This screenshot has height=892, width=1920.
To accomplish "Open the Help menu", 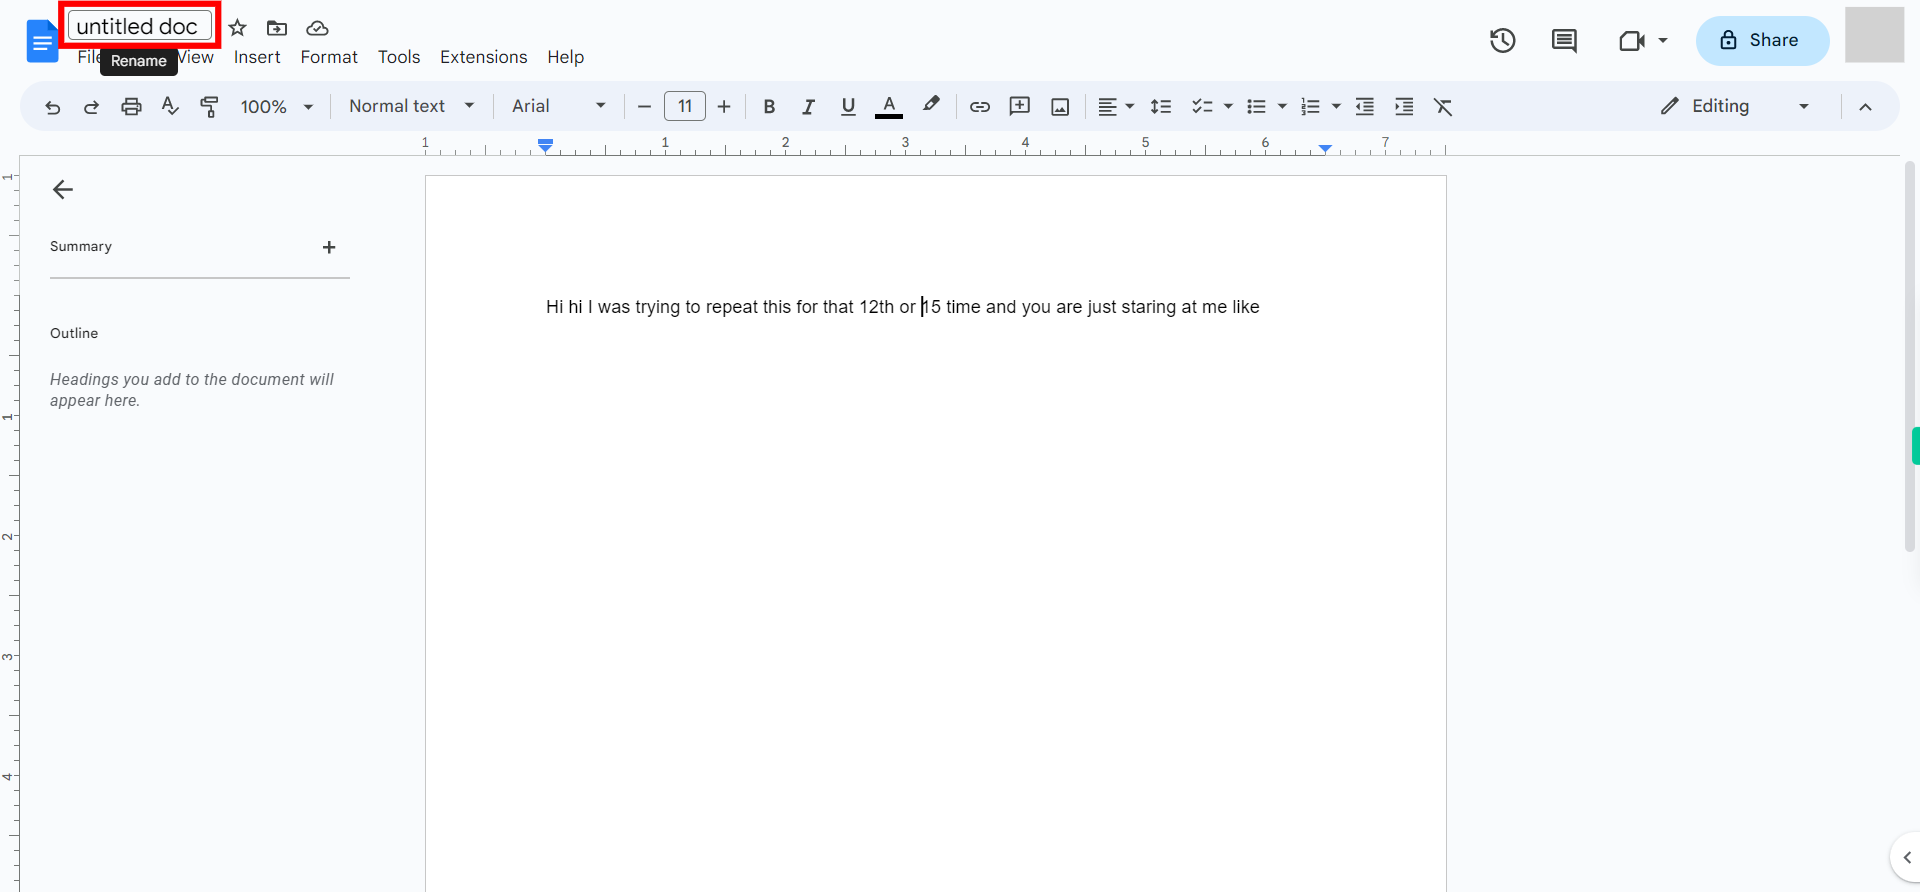I will (x=566, y=57).
